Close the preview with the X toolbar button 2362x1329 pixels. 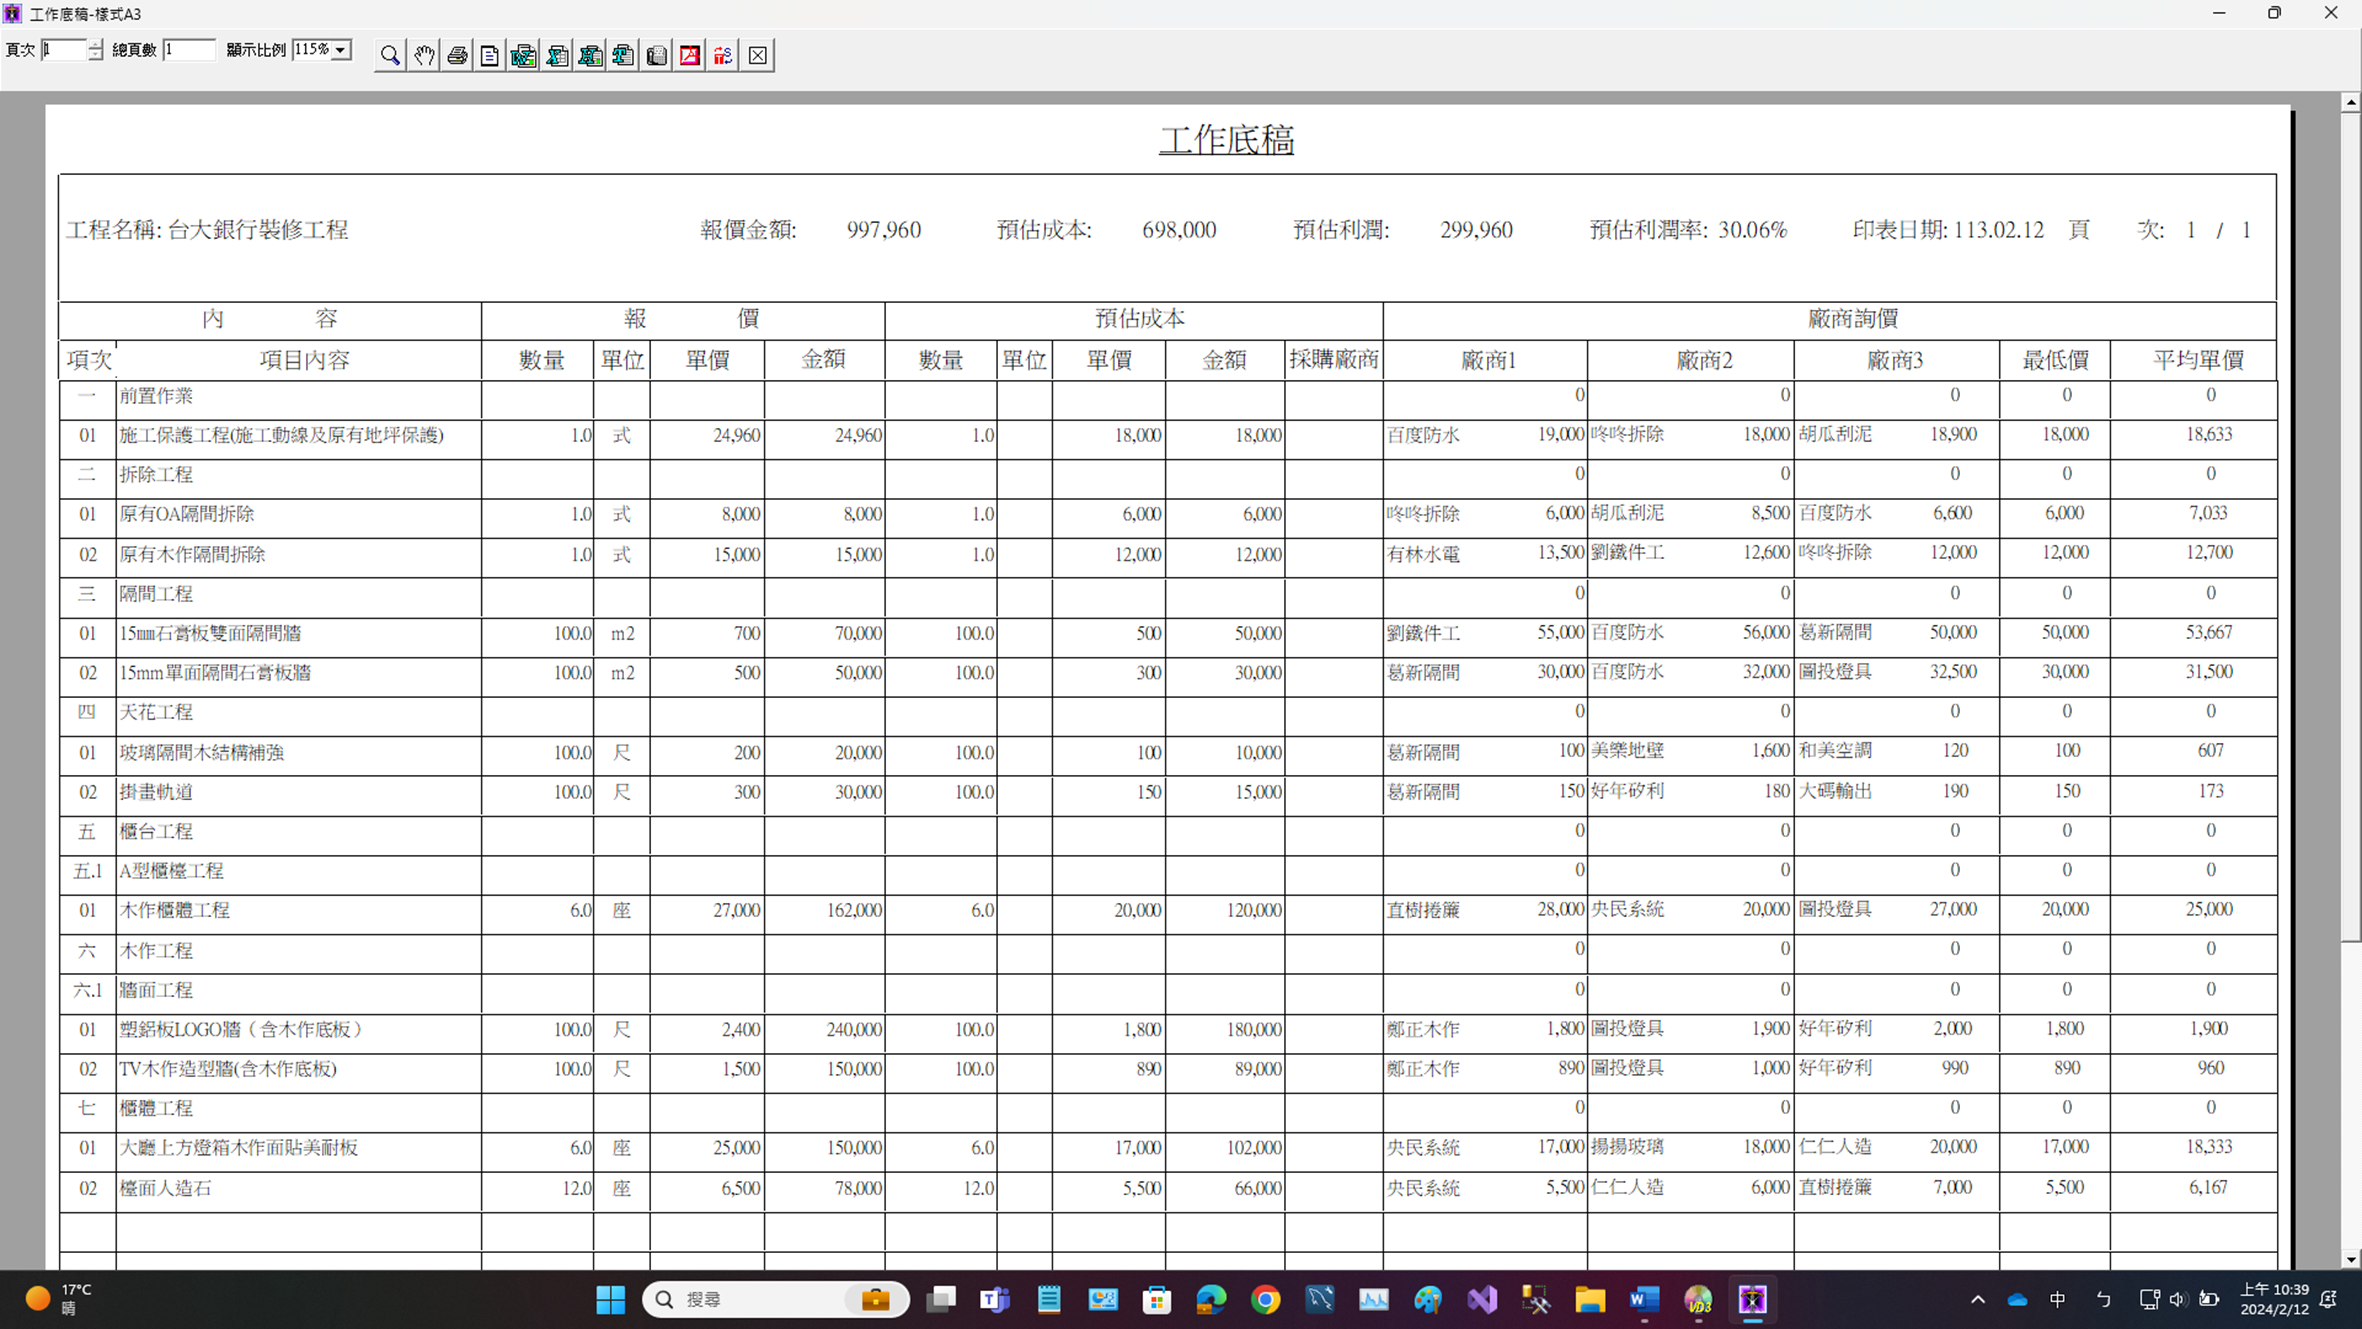click(758, 55)
